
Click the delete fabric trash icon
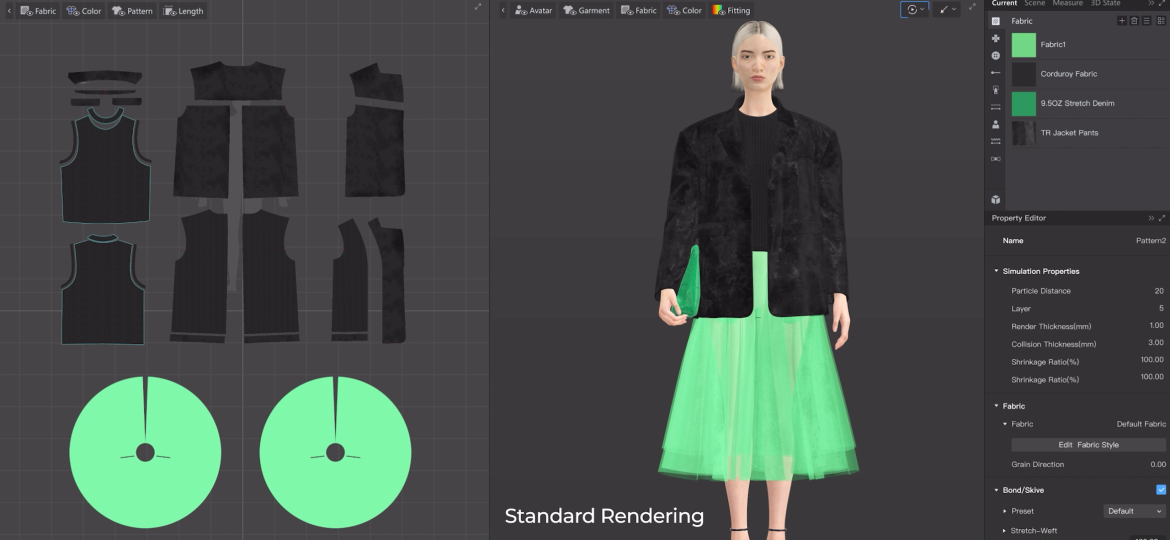point(1133,21)
